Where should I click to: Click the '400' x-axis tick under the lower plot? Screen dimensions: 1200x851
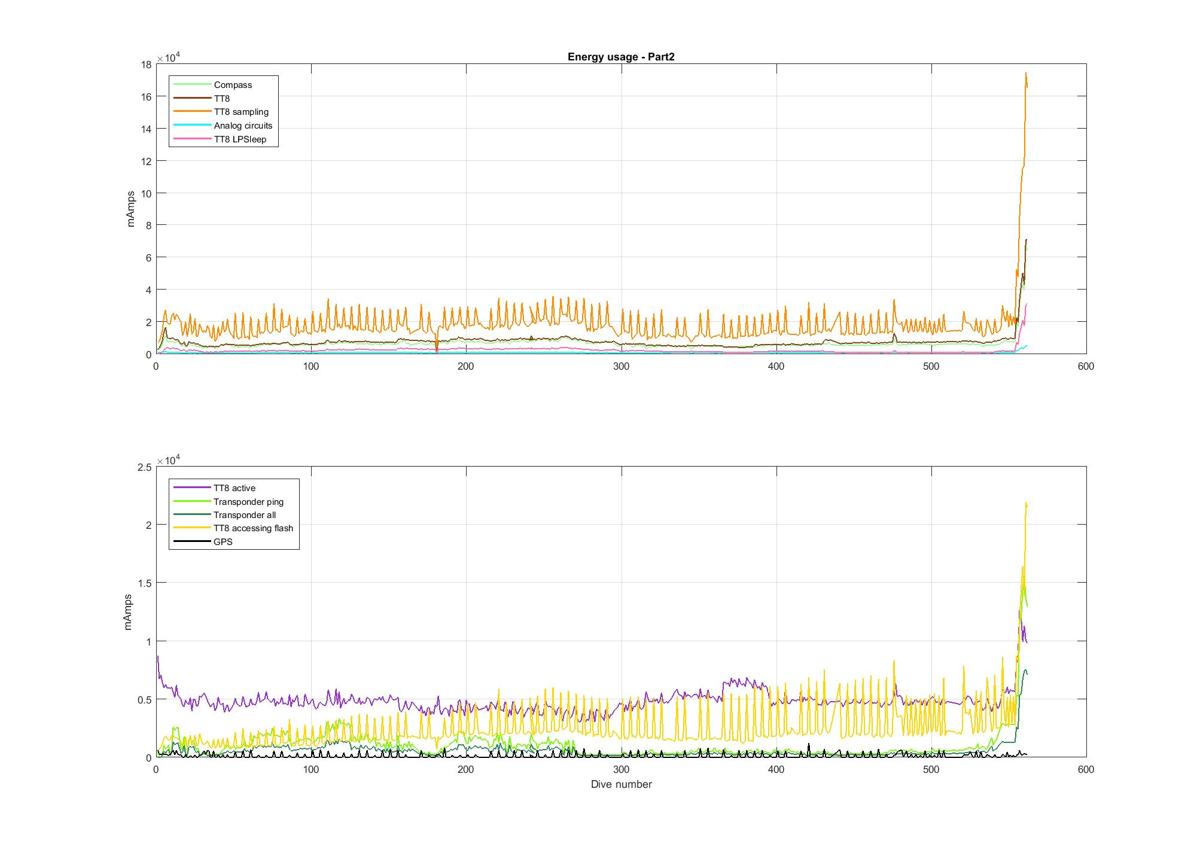click(x=776, y=770)
